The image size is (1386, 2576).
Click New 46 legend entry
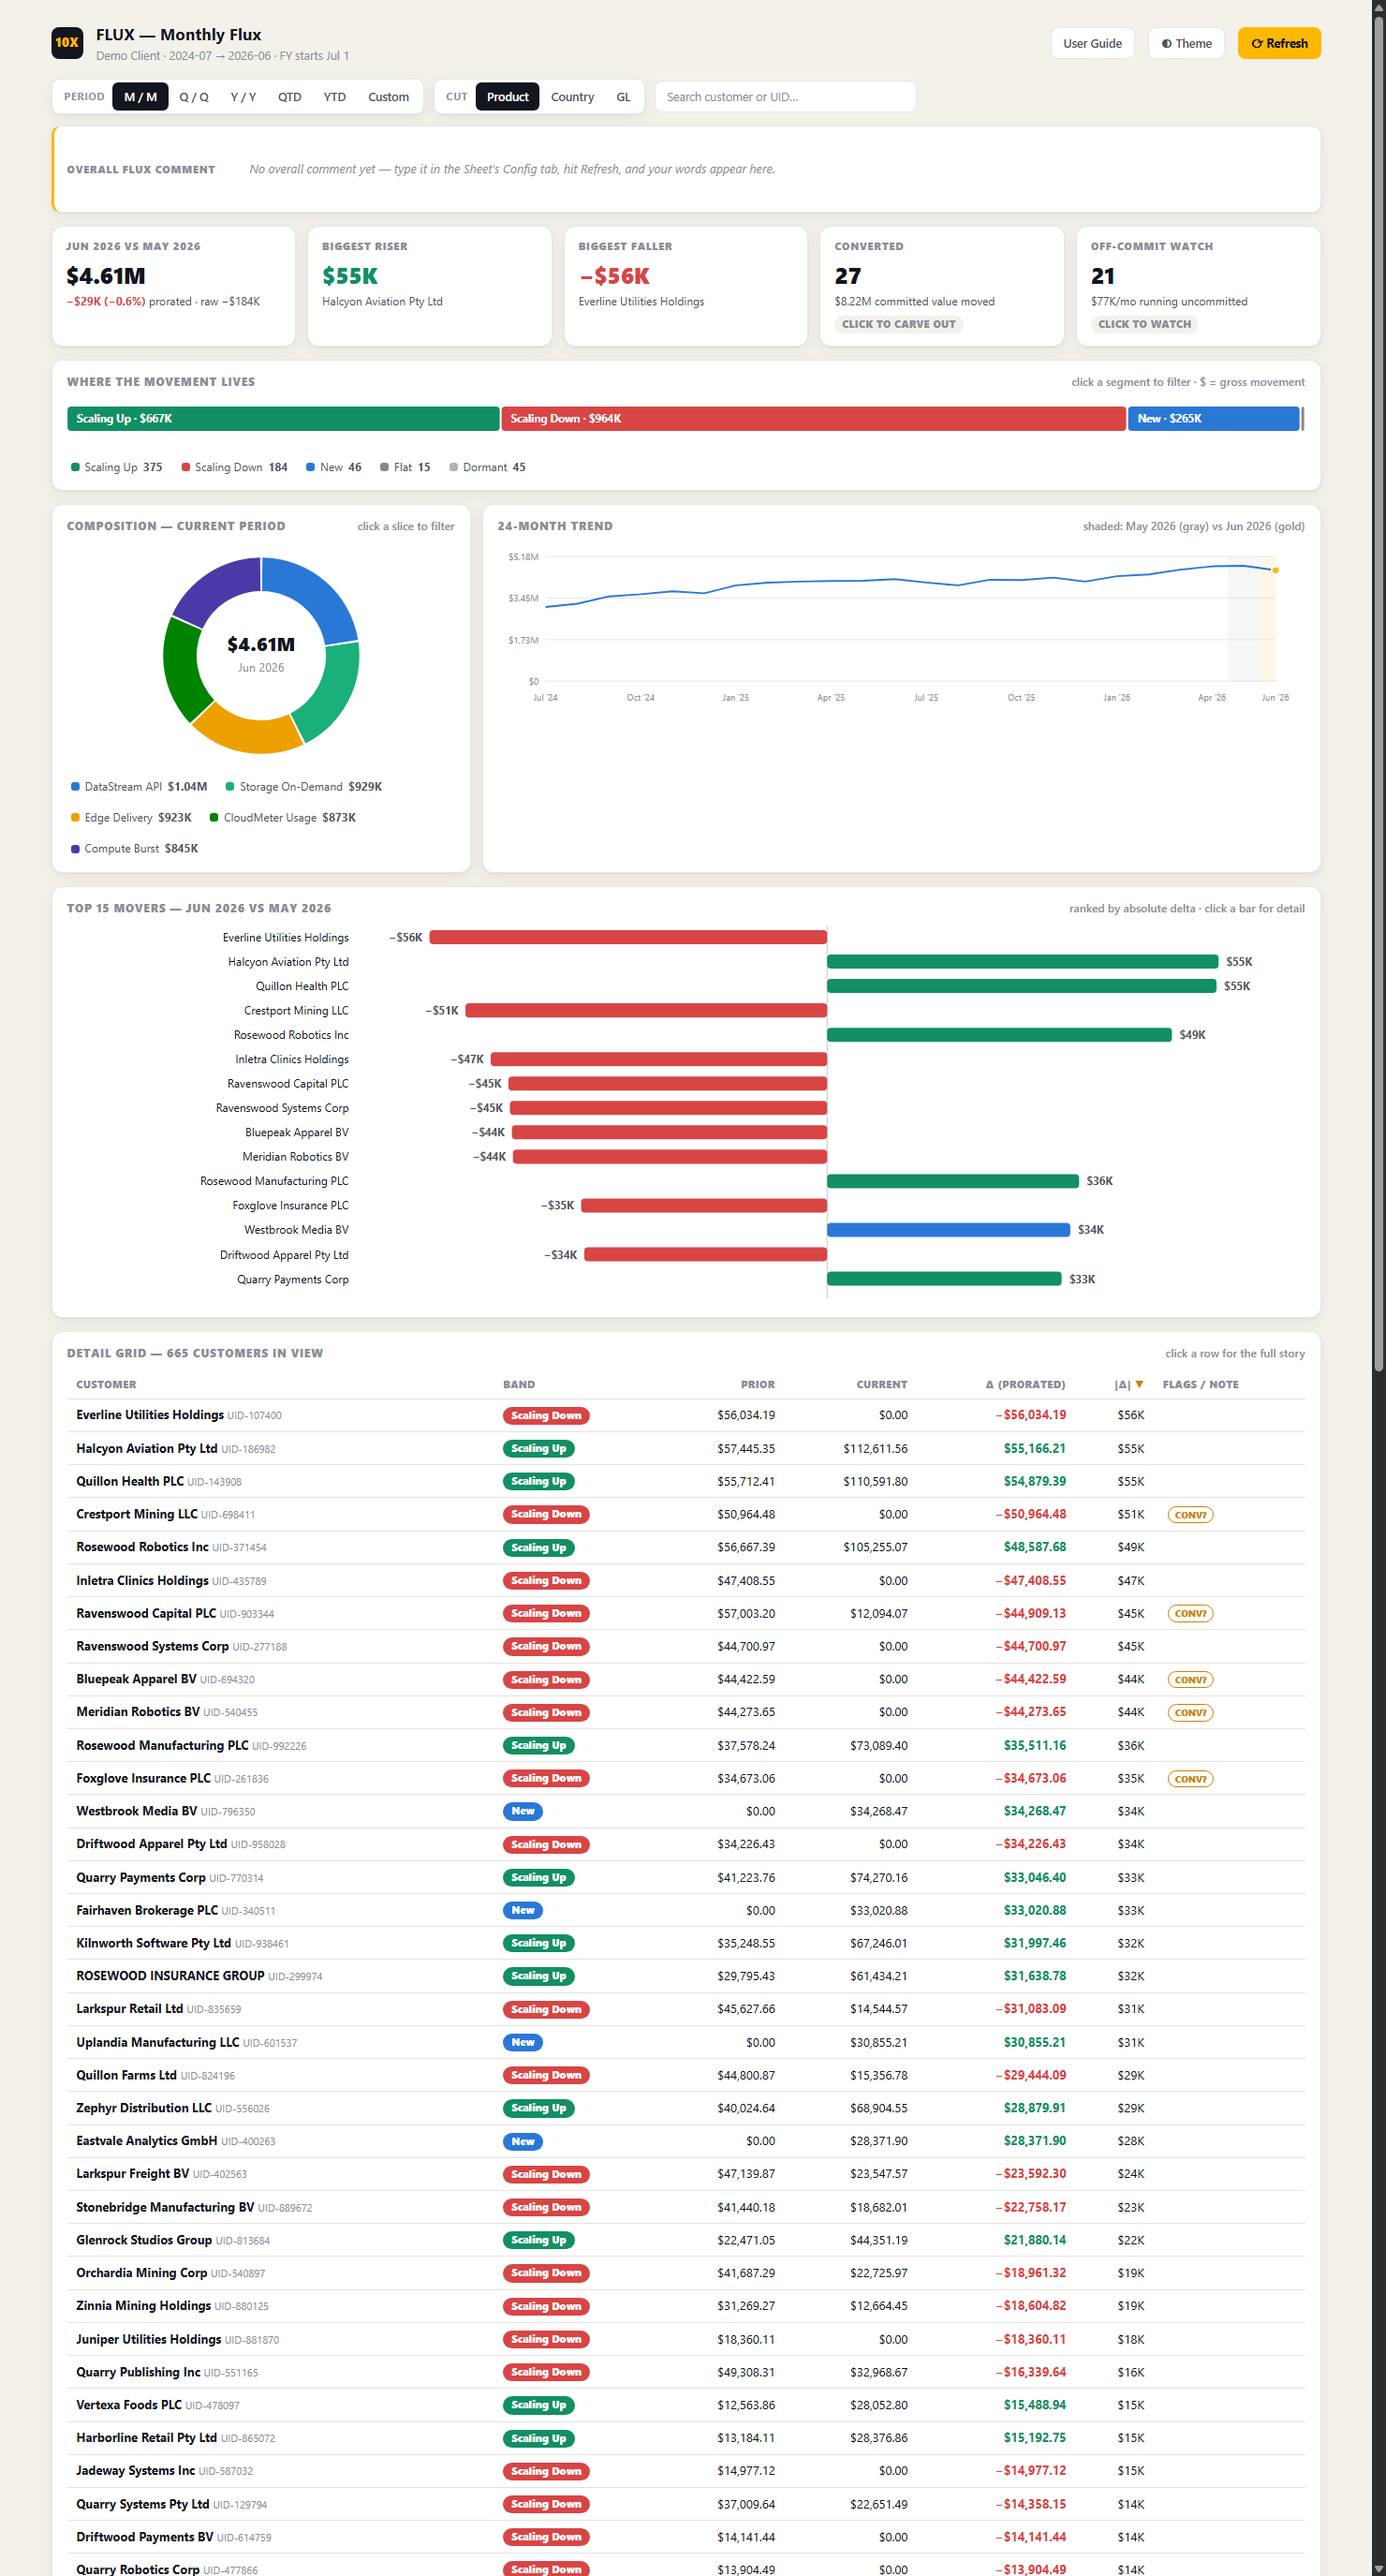[x=334, y=467]
